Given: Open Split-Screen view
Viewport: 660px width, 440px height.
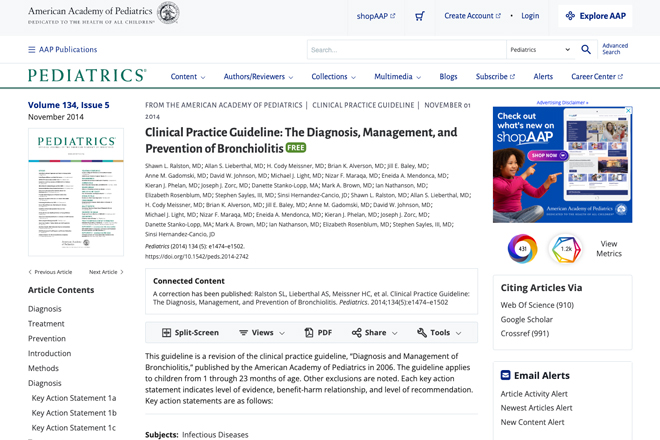Looking at the screenshot, I should pos(190,333).
